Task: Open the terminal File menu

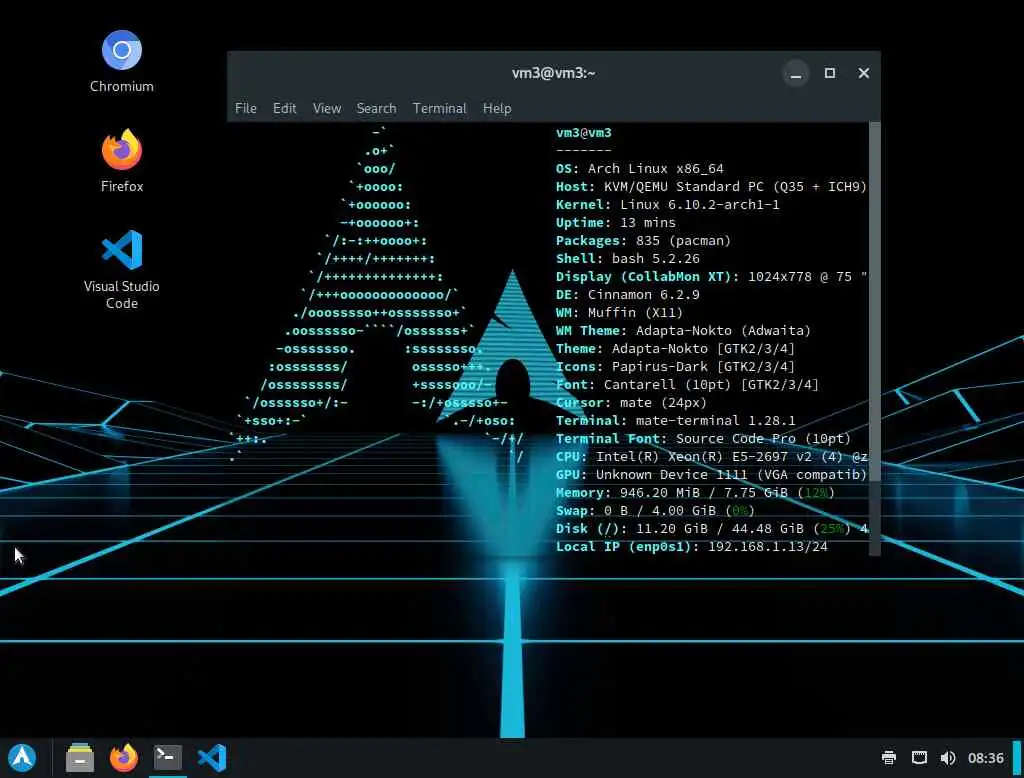Action: (246, 108)
